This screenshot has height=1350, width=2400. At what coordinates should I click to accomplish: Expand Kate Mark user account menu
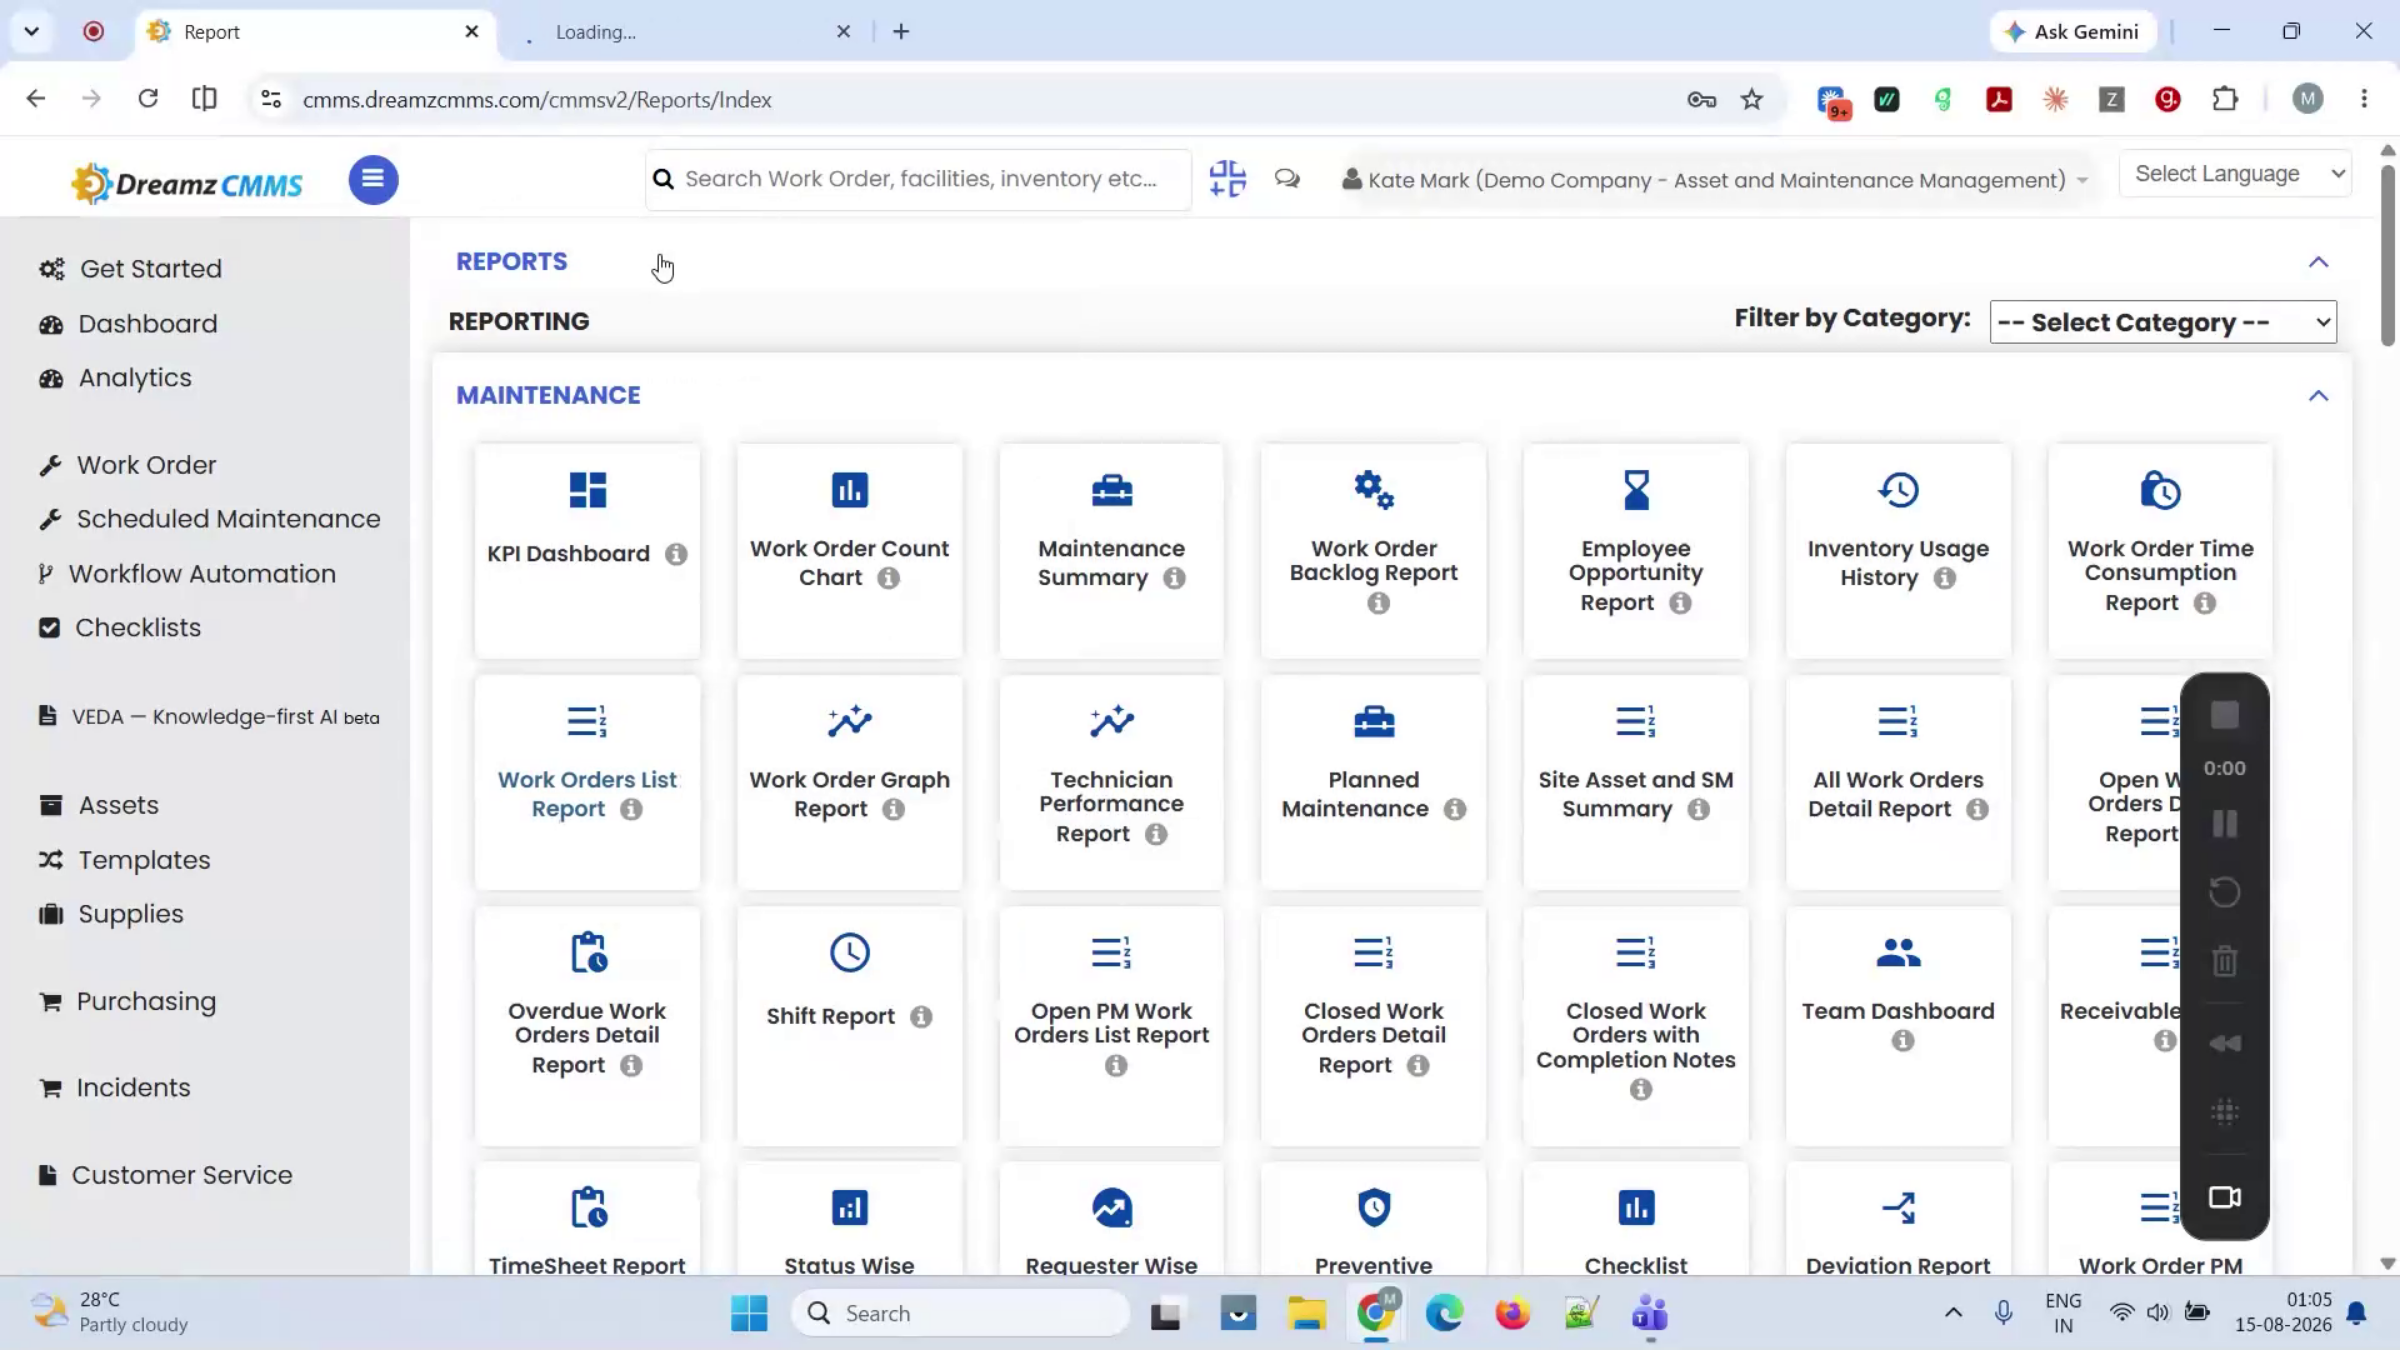[1715, 180]
